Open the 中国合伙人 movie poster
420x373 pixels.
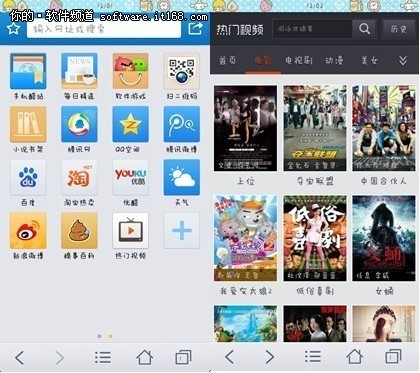(x=384, y=128)
